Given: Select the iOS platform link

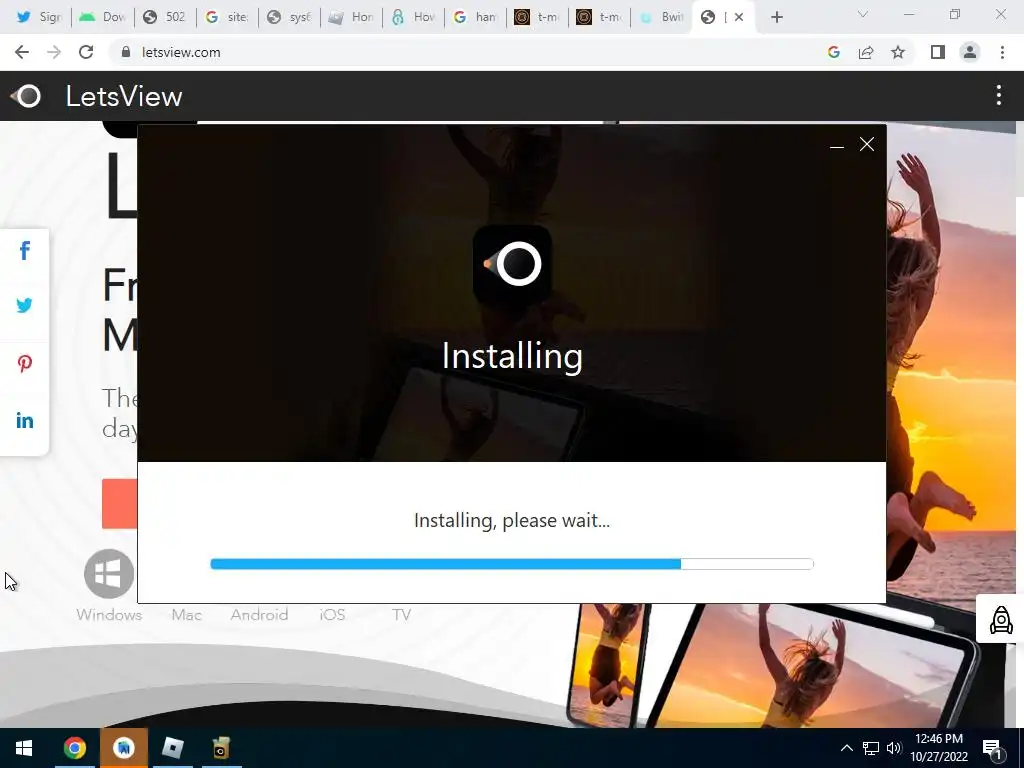Looking at the screenshot, I should [x=332, y=615].
